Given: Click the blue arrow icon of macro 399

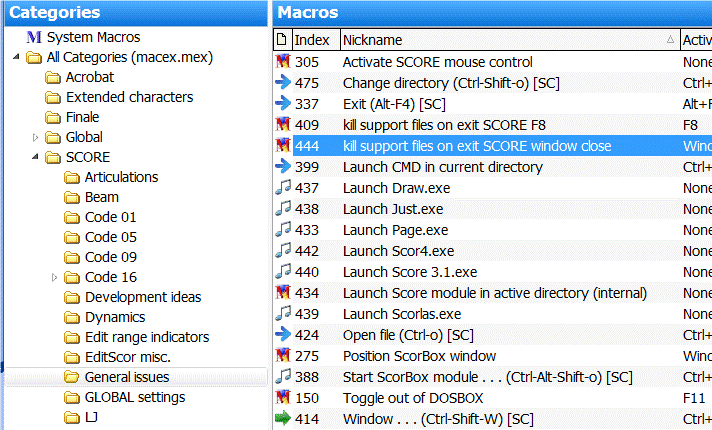Looking at the screenshot, I should tap(283, 166).
